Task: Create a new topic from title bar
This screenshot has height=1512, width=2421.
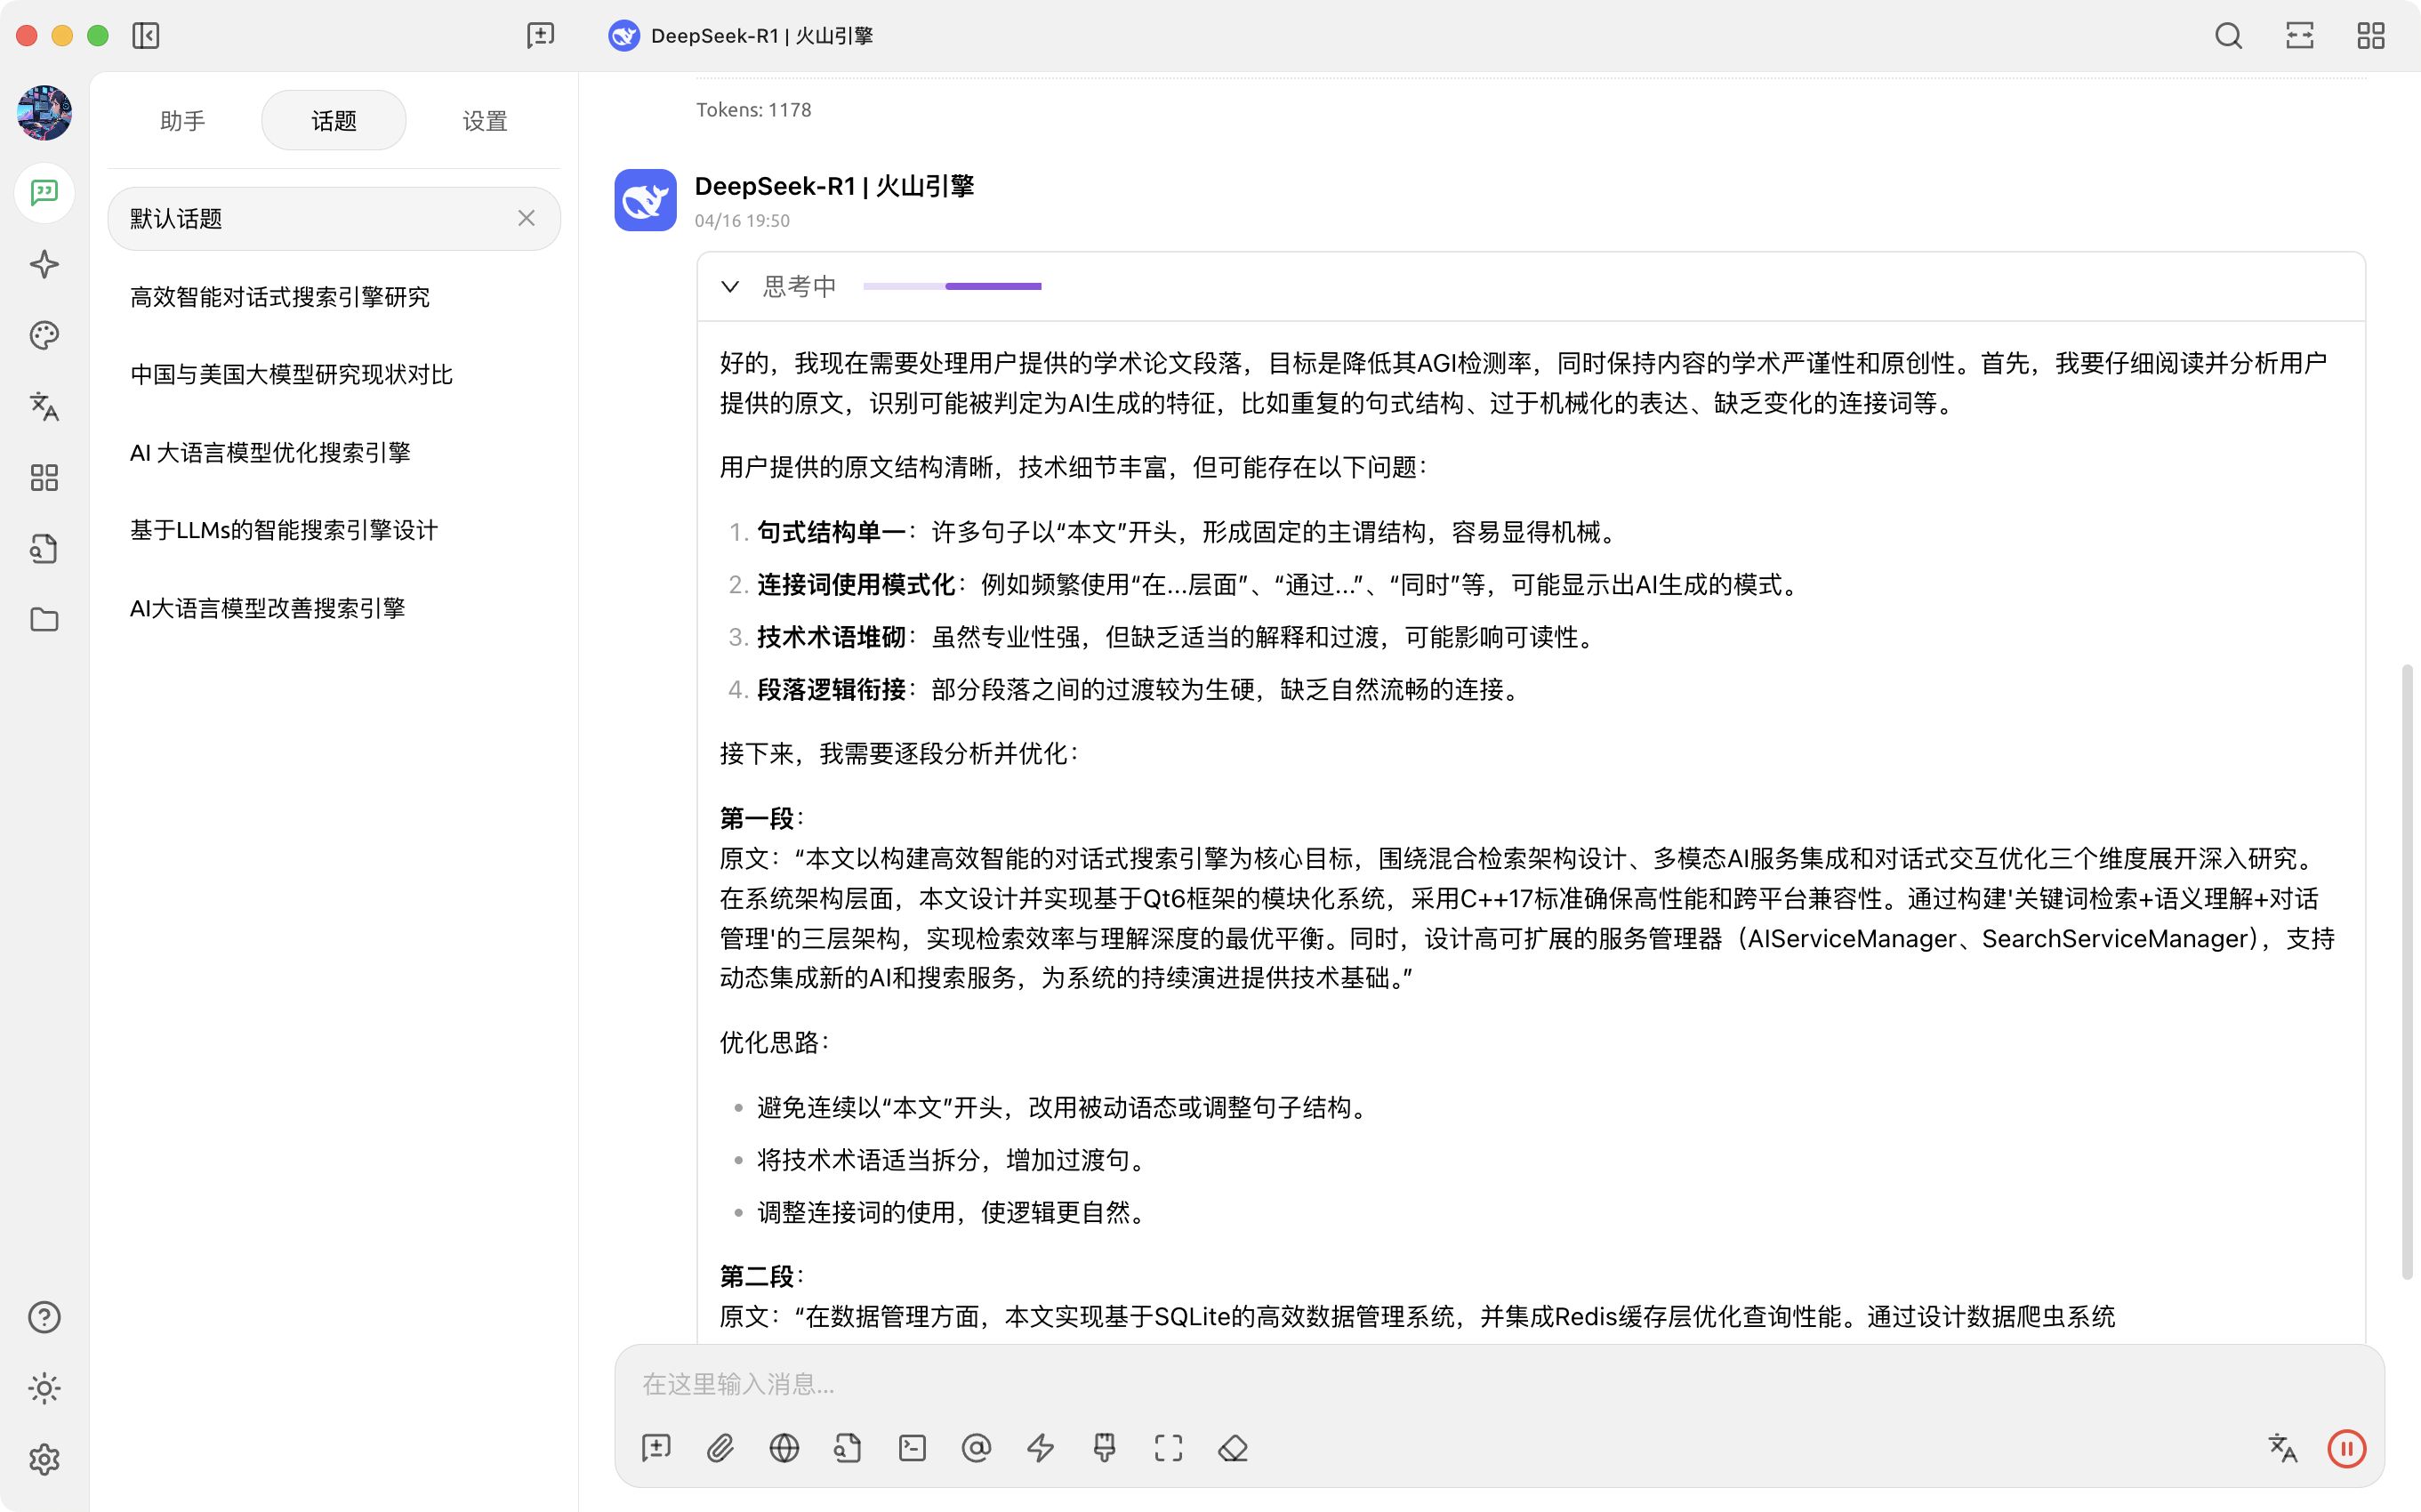Action: coord(540,36)
